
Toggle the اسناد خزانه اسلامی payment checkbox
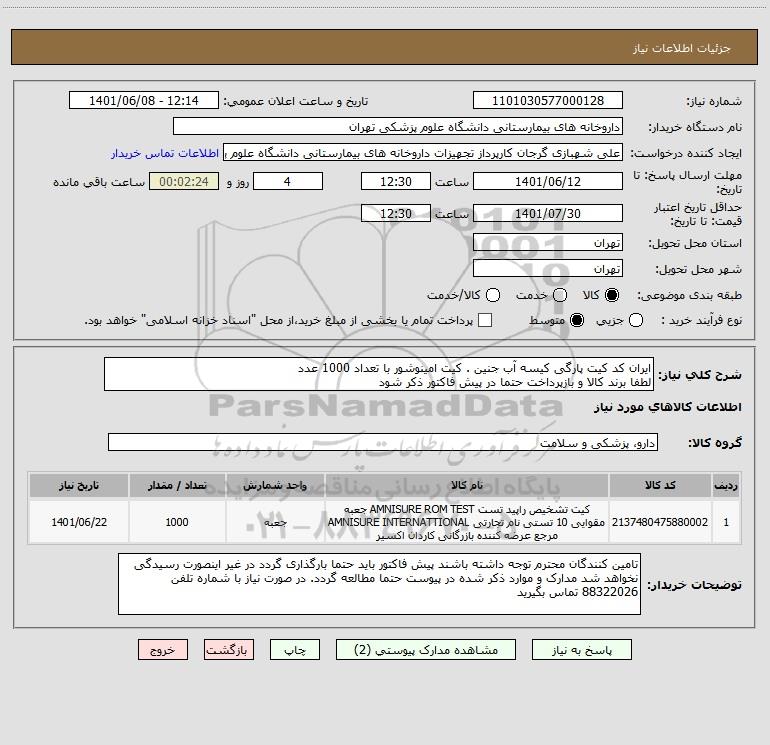485,320
